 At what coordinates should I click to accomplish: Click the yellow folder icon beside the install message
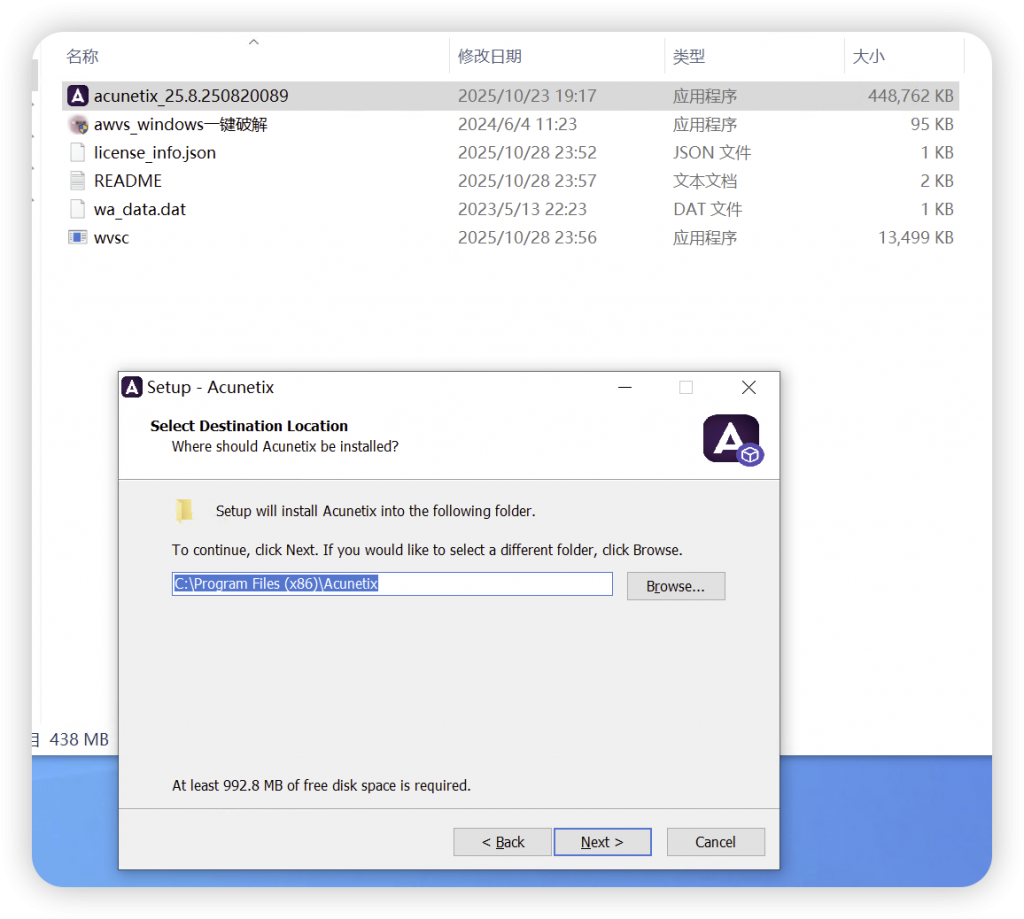(x=184, y=509)
